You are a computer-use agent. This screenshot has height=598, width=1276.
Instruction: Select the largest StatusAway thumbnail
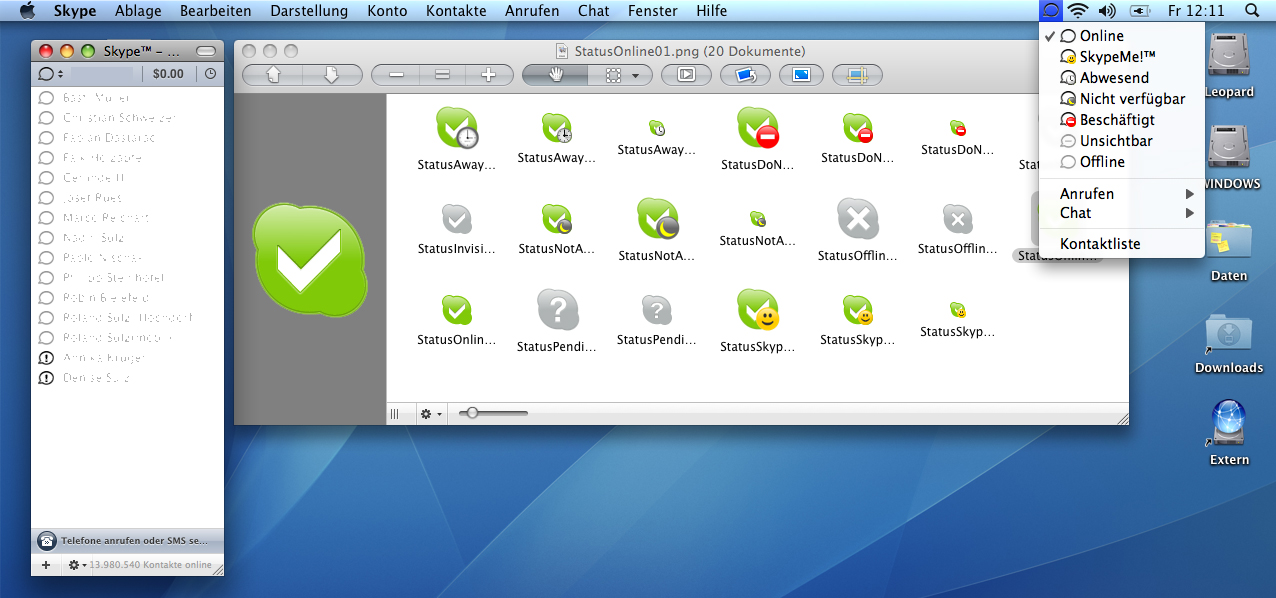[457, 129]
